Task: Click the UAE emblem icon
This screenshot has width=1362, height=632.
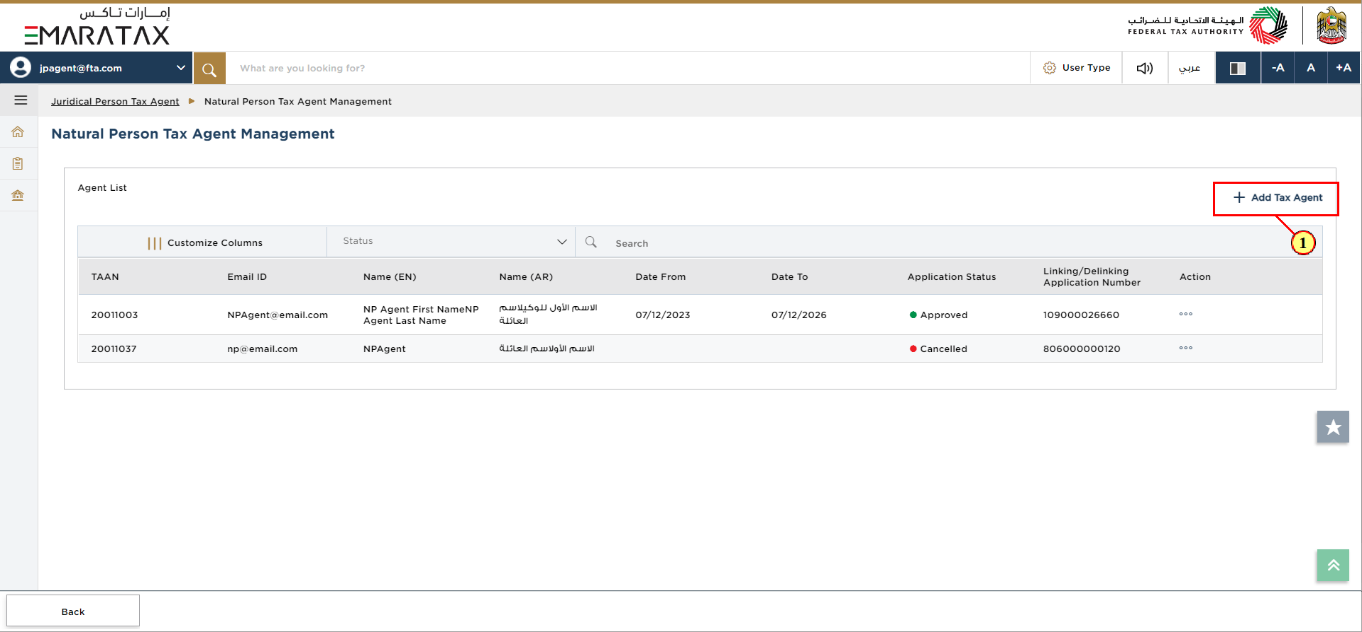Action: [1332, 26]
